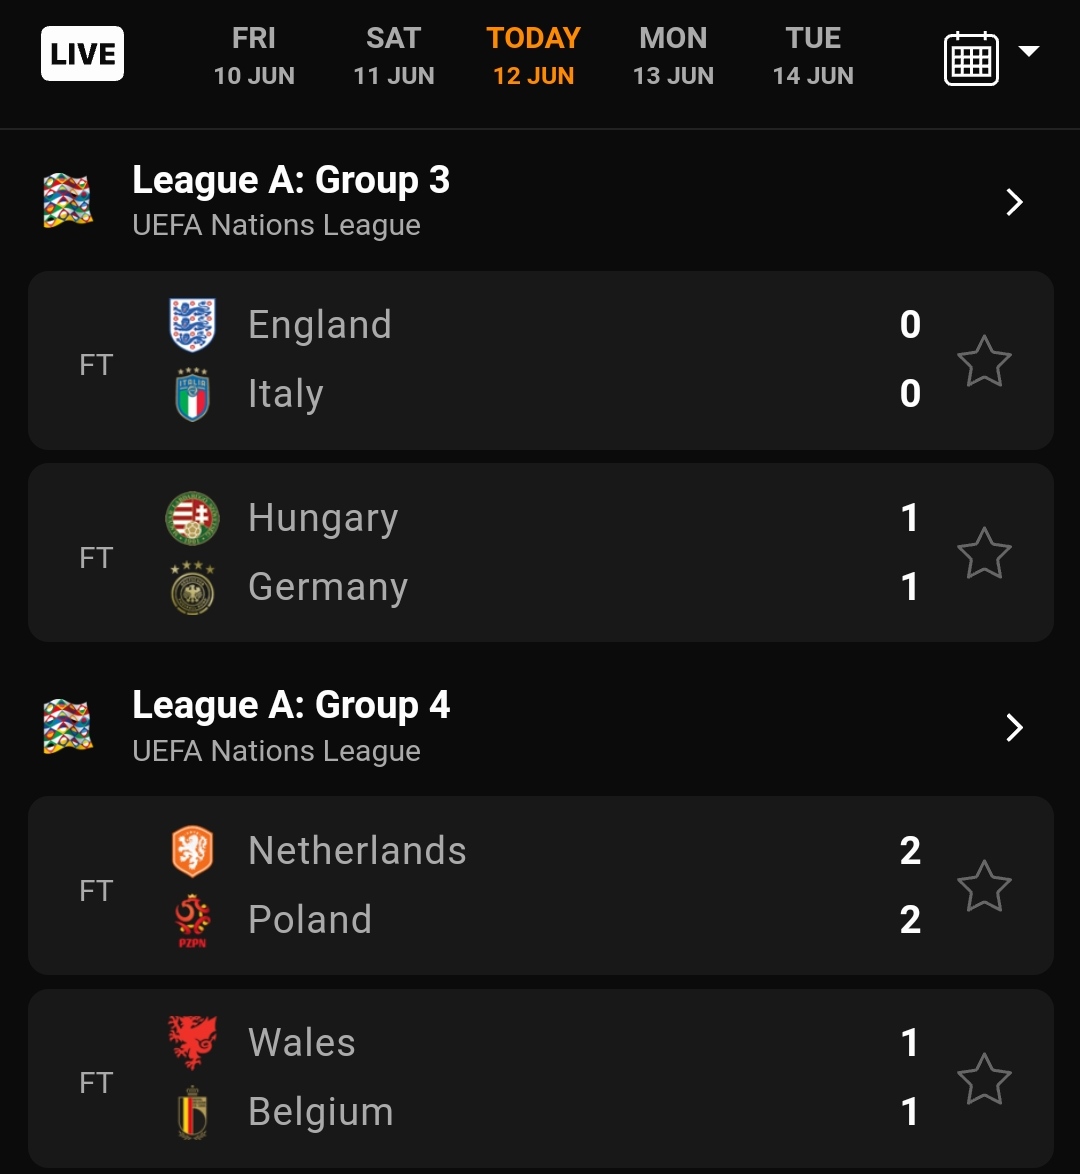Click the Germany team crest
Viewport: 1080px width, 1174px height.
pos(192,588)
